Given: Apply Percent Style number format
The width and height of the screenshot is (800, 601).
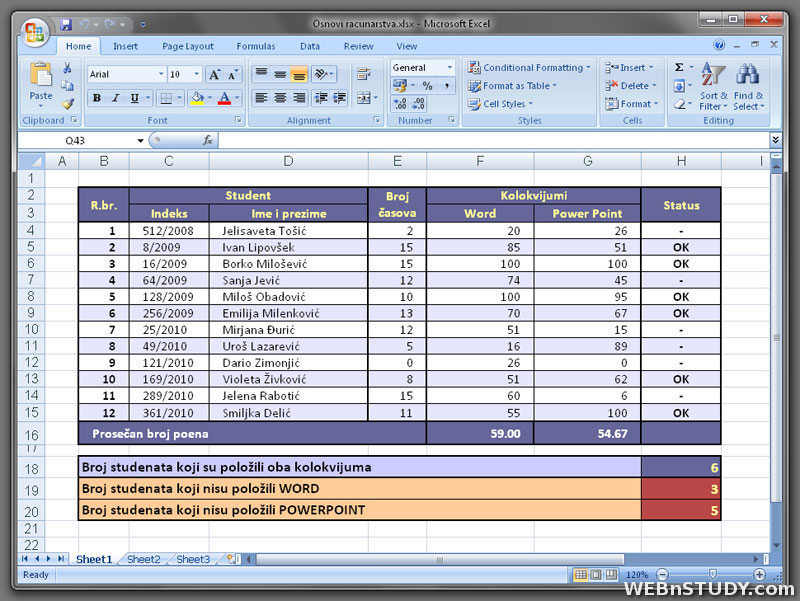Looking at the screenshot, I should 427,86.
